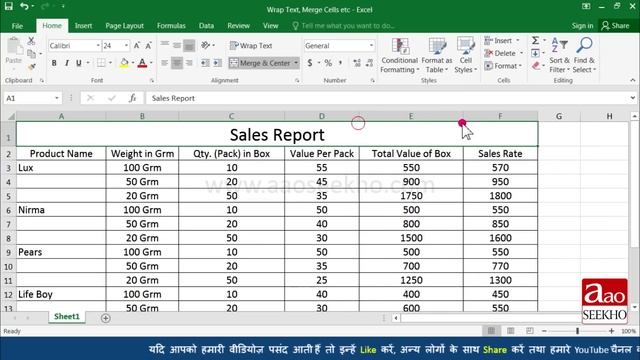The height and width of the screenshot is (360, 640).
Task: Open Cell Styles gallery
Action: click(x=466, y=55)
